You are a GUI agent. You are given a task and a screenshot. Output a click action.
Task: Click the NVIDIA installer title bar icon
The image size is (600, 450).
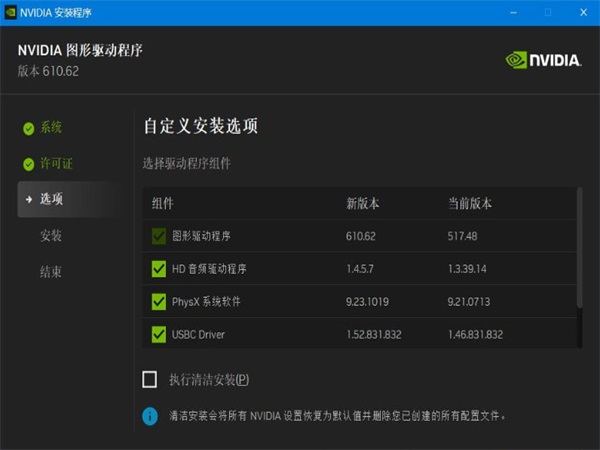(10, 12)
